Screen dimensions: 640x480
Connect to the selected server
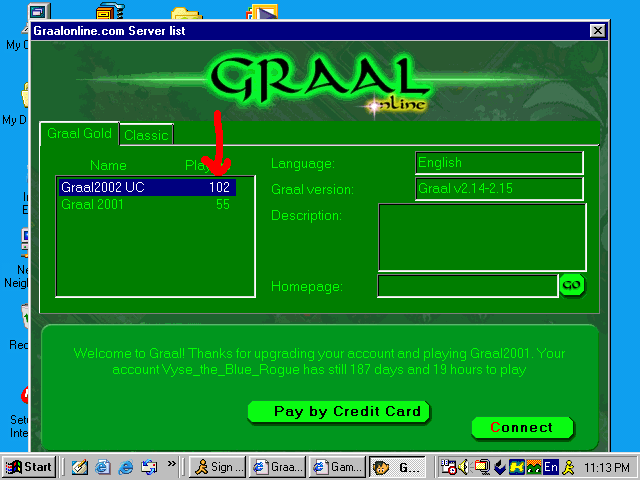(522, 428)
